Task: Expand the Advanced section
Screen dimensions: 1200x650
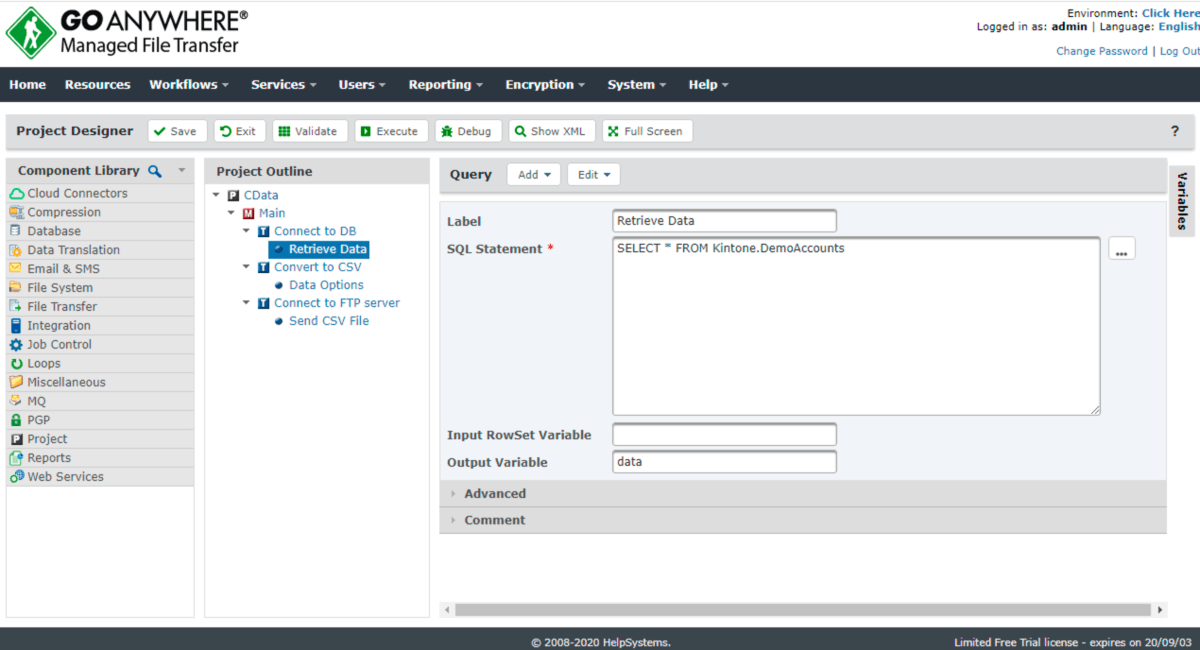Action: pos(803,494)
